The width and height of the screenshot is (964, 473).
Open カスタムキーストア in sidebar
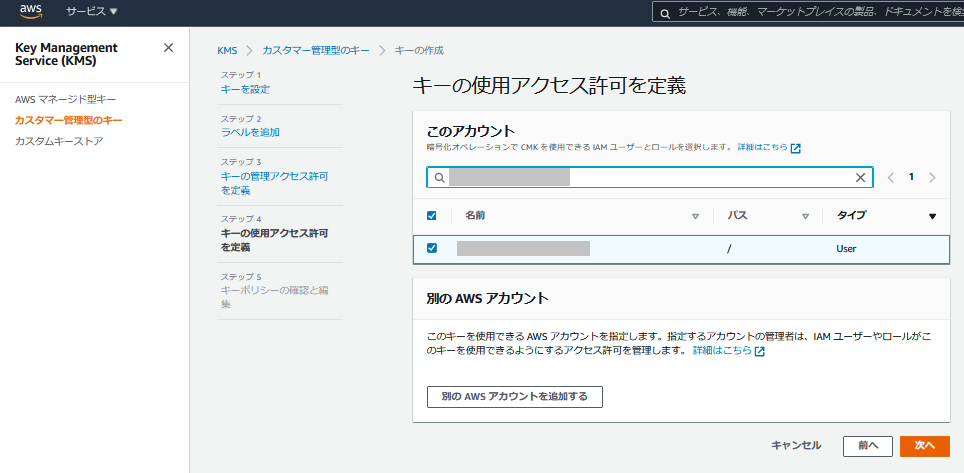pyautogui.click(x=59, y=141)
